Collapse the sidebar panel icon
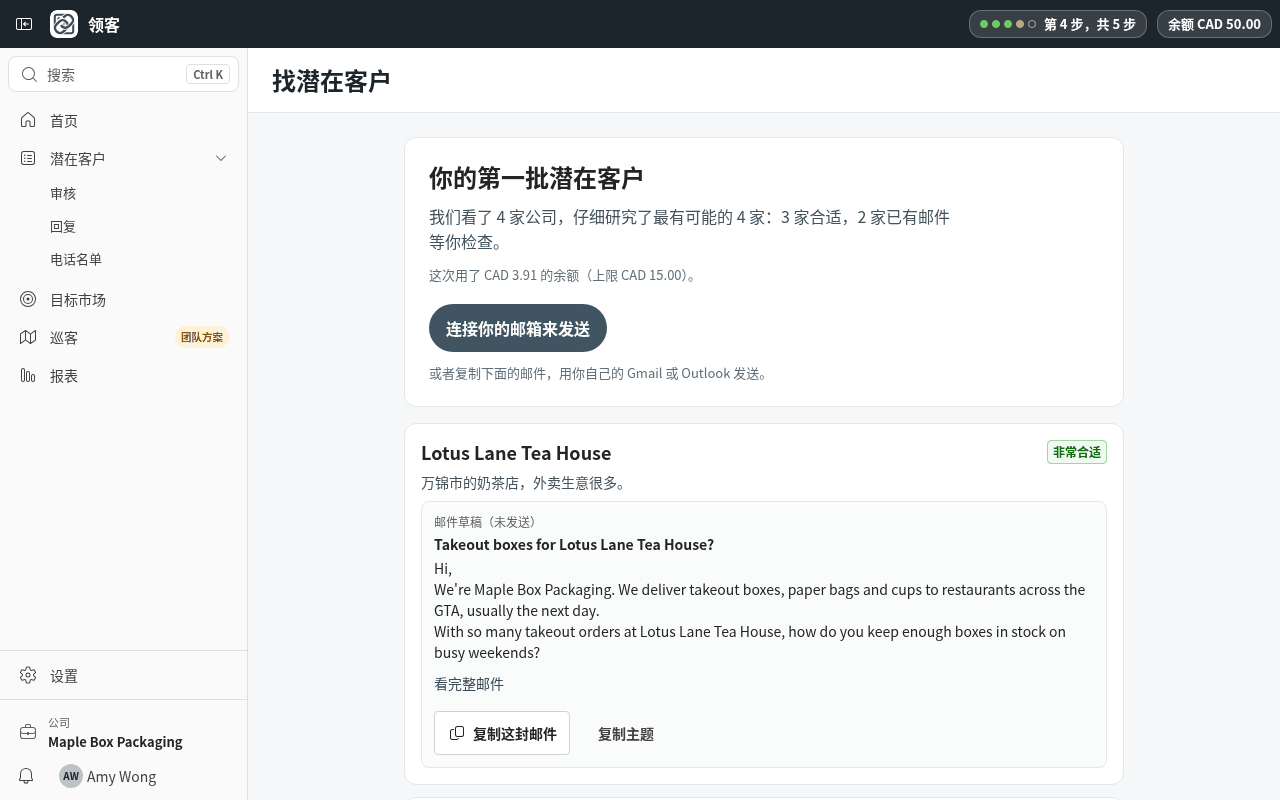Viewport: 1280px width, 800px height. click(x=24, y=24)
